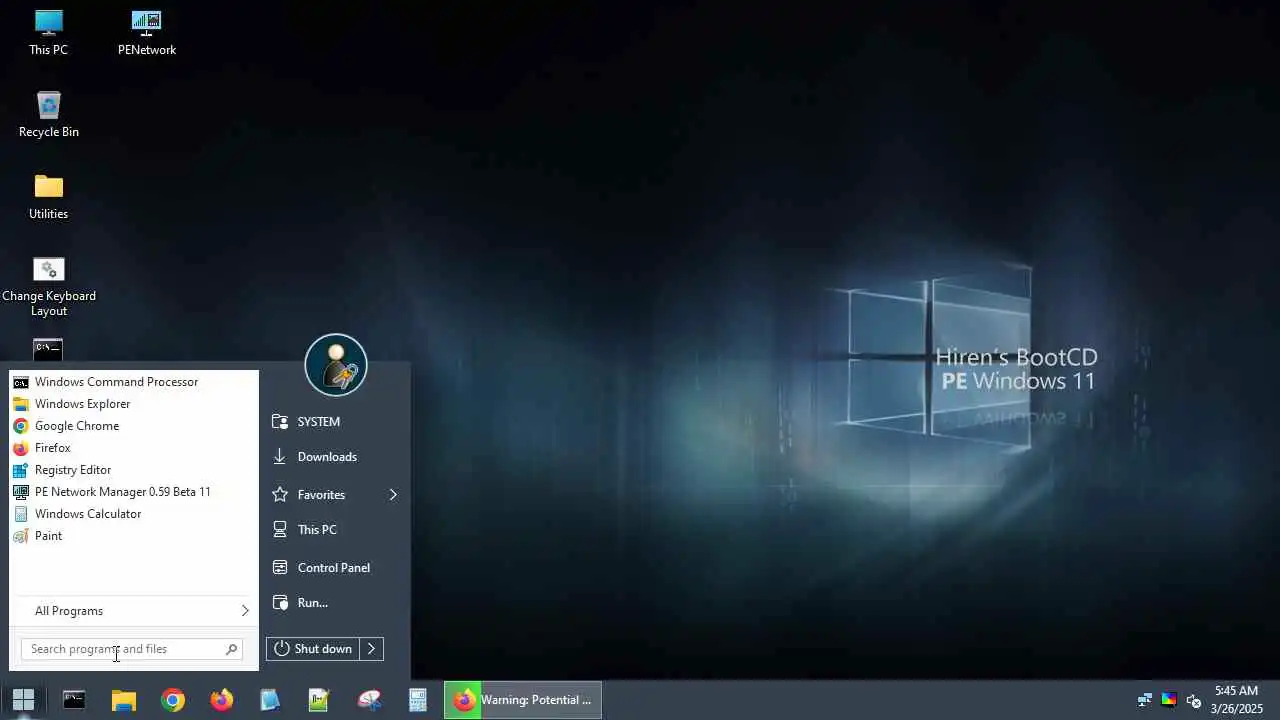Select the PENetwork desktop icon
This screenshot has height=720, width=1280.
click(x=146, y=33)
